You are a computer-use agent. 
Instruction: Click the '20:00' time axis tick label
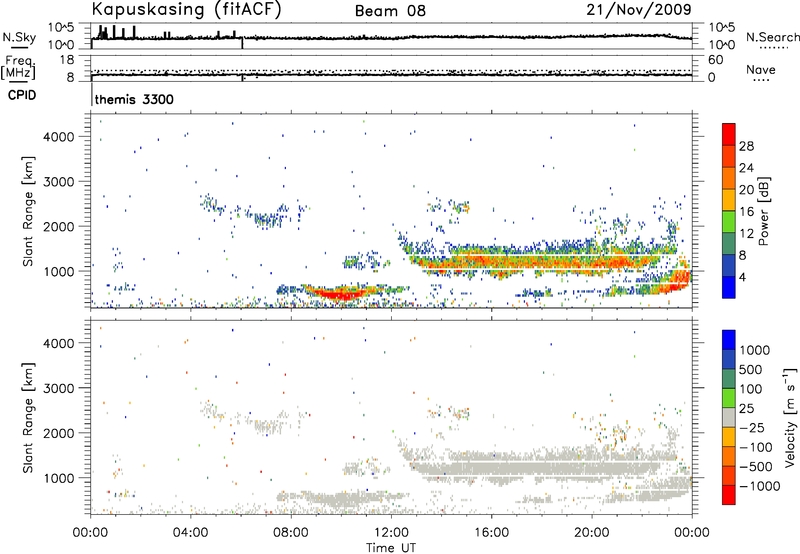(x=591, y=533)
